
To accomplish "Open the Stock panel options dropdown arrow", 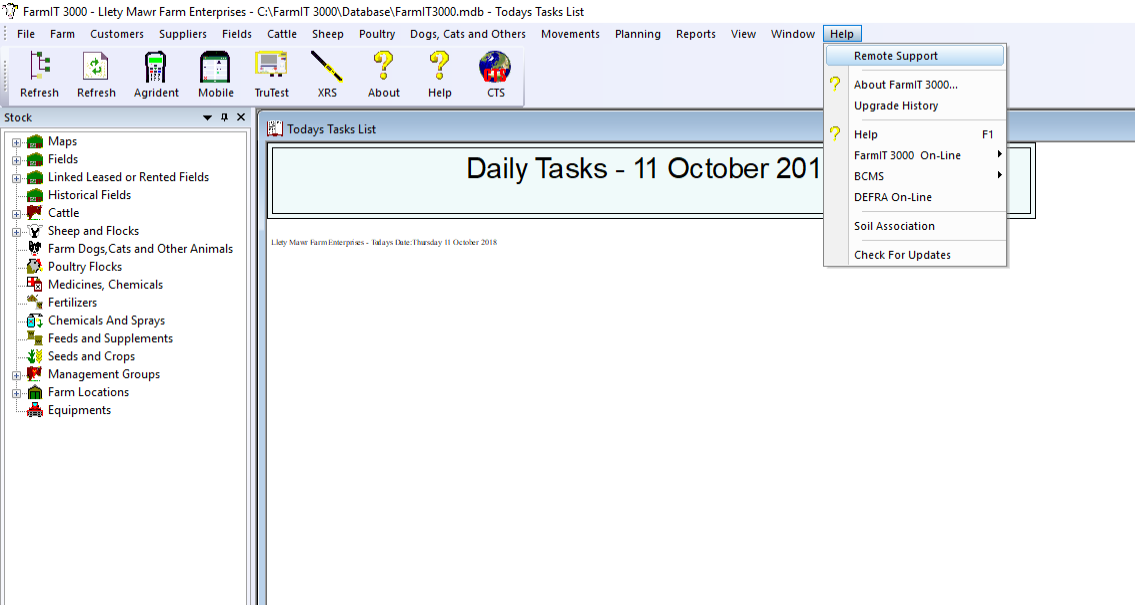I will click(207, 117).
